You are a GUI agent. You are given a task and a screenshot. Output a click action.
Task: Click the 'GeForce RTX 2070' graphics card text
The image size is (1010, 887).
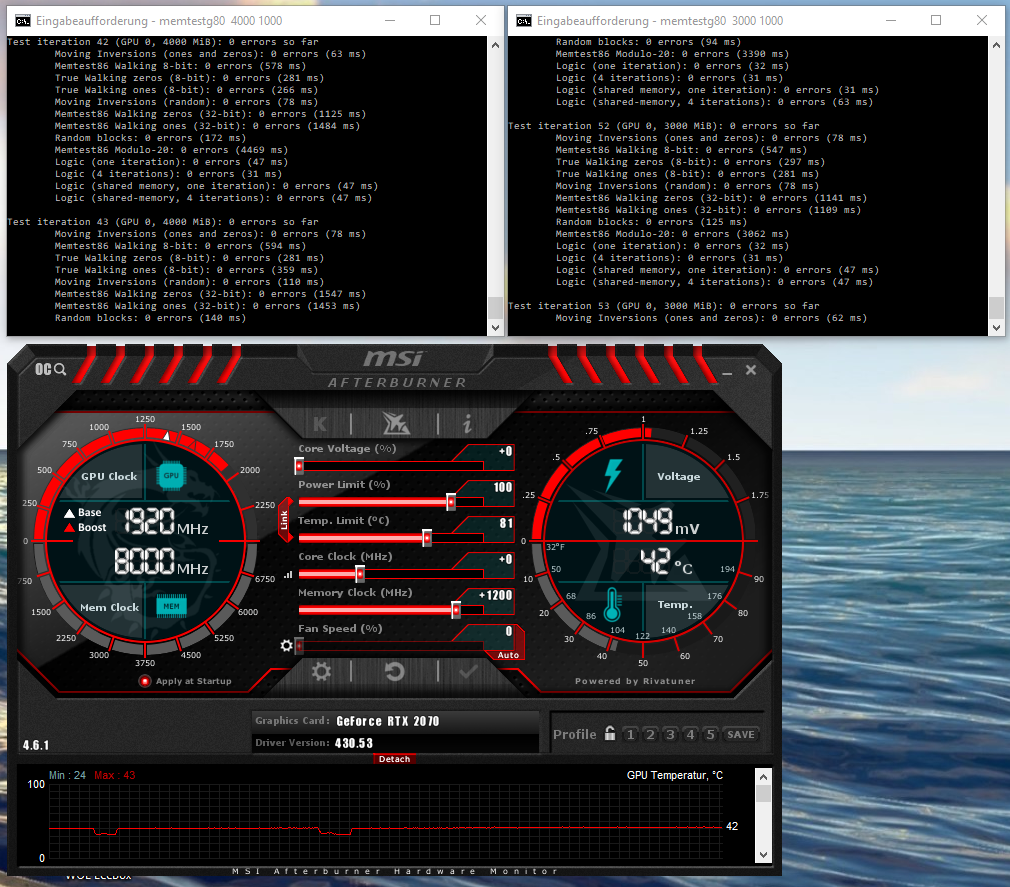tap(388, 721)
